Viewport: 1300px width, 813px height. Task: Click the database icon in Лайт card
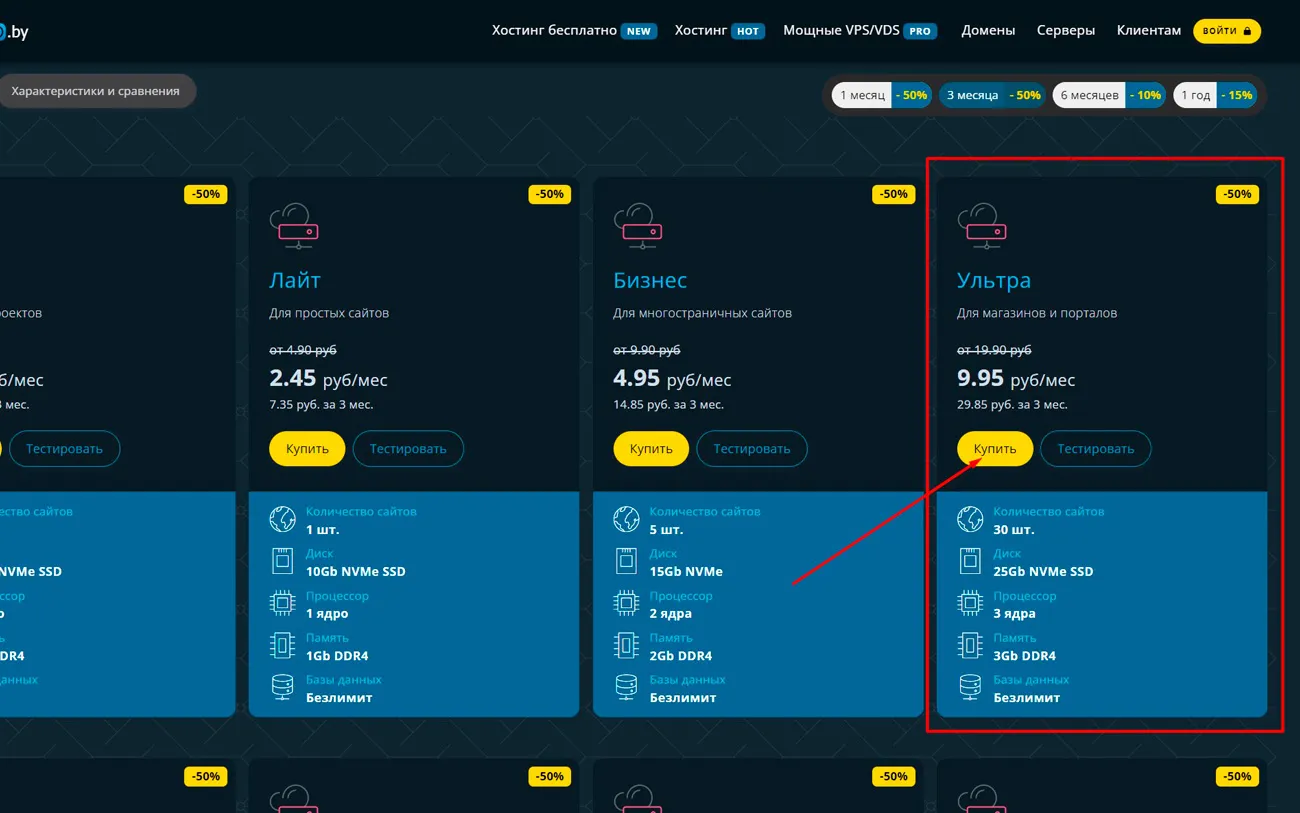click(283, 687)
